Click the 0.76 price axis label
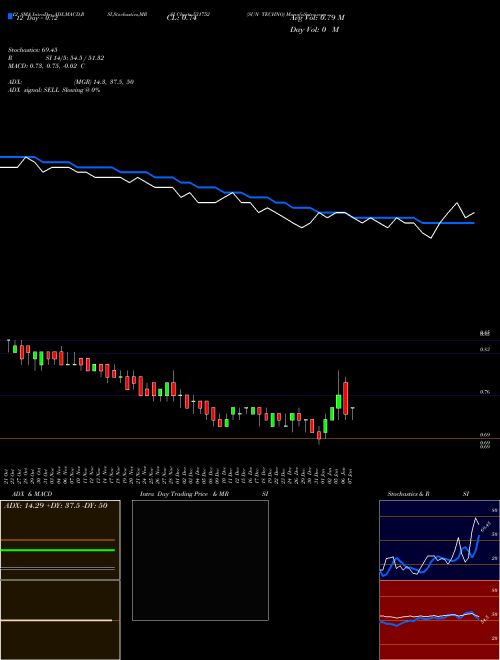The image size is (500, 660). pos(485,392)
